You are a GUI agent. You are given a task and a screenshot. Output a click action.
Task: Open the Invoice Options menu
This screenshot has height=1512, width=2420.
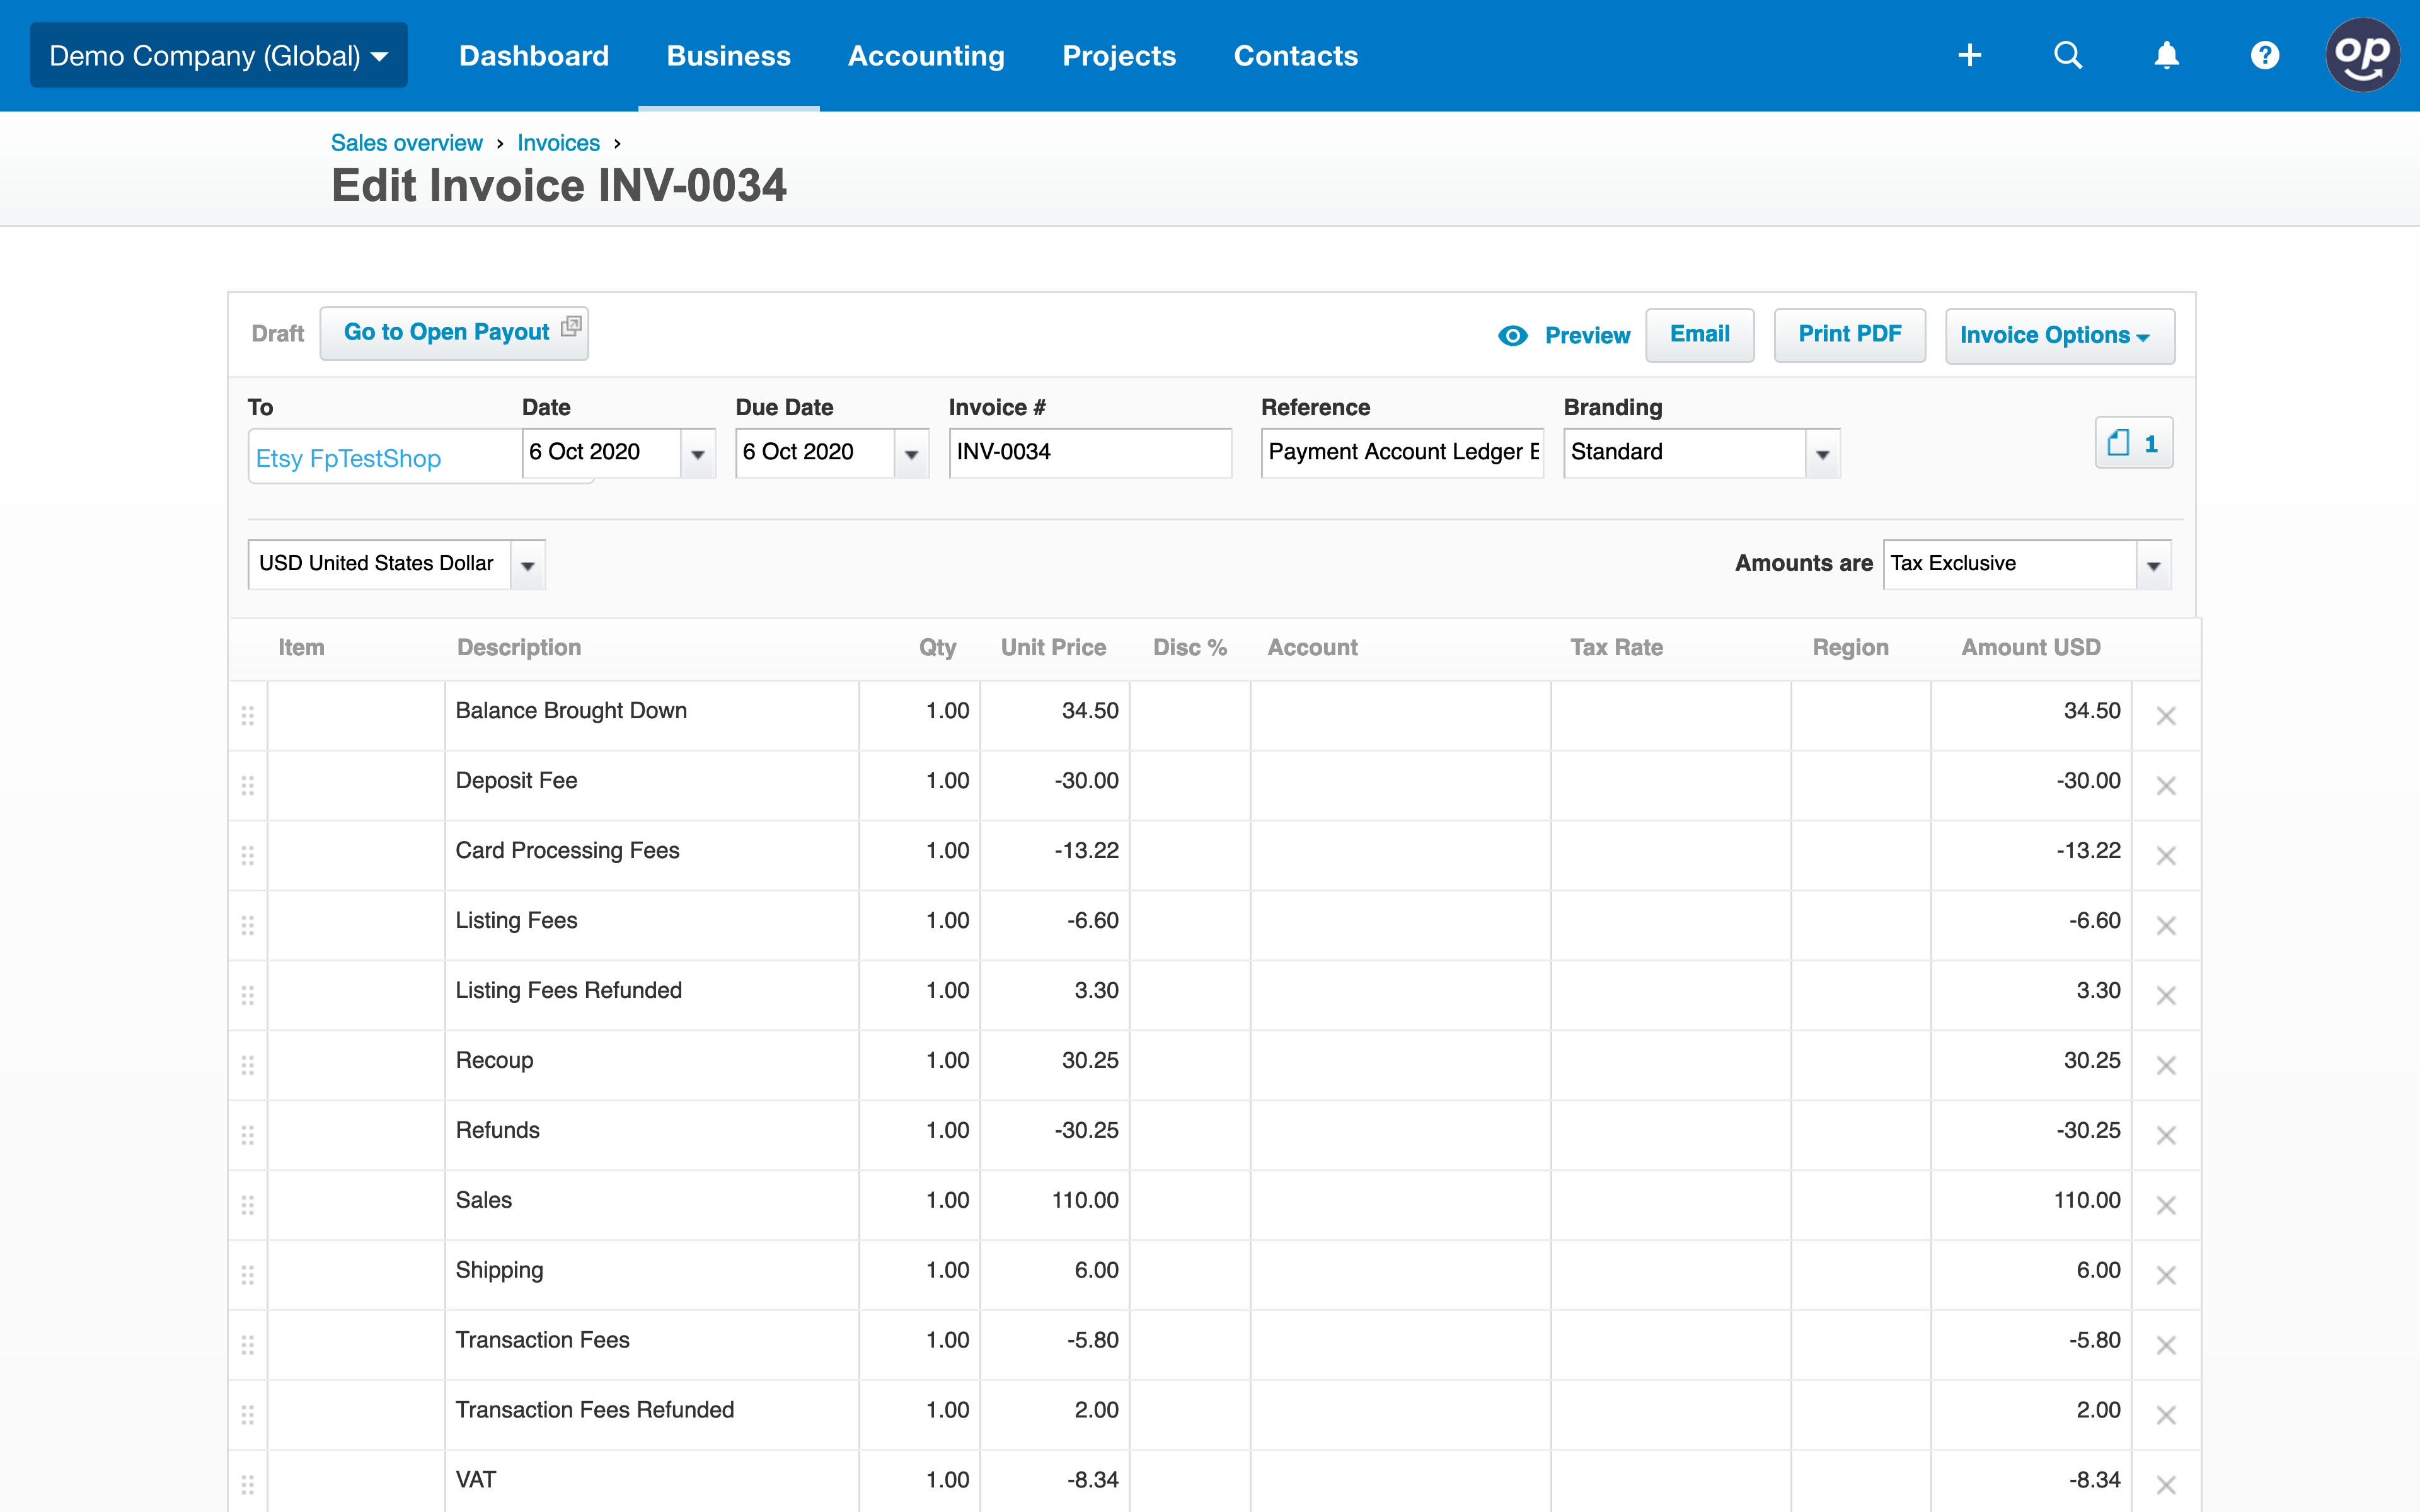[2060, 336]
